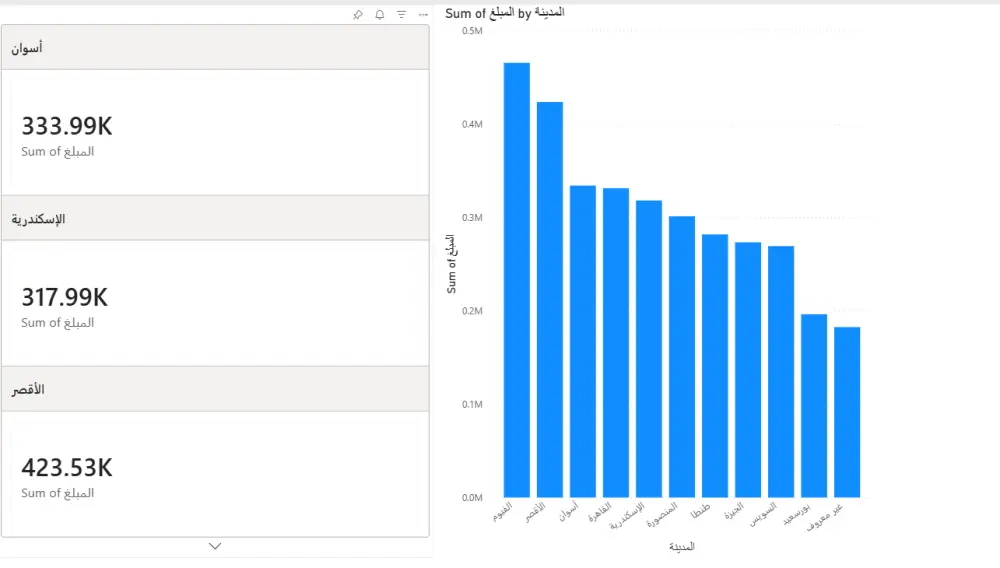This screenshot has width=1000, height=568.
Task: Select the أسوان bar in the chart
Action: (583, 341)
